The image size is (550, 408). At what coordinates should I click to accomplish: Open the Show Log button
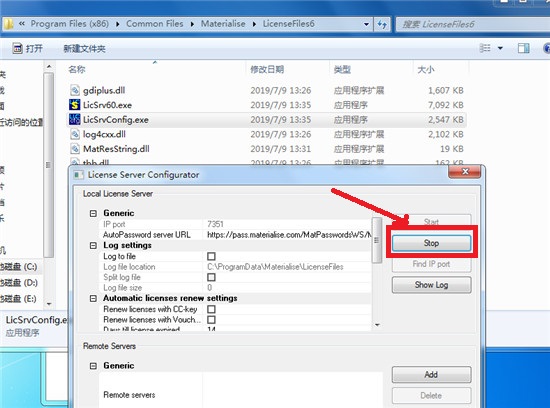tap(431, 285)
